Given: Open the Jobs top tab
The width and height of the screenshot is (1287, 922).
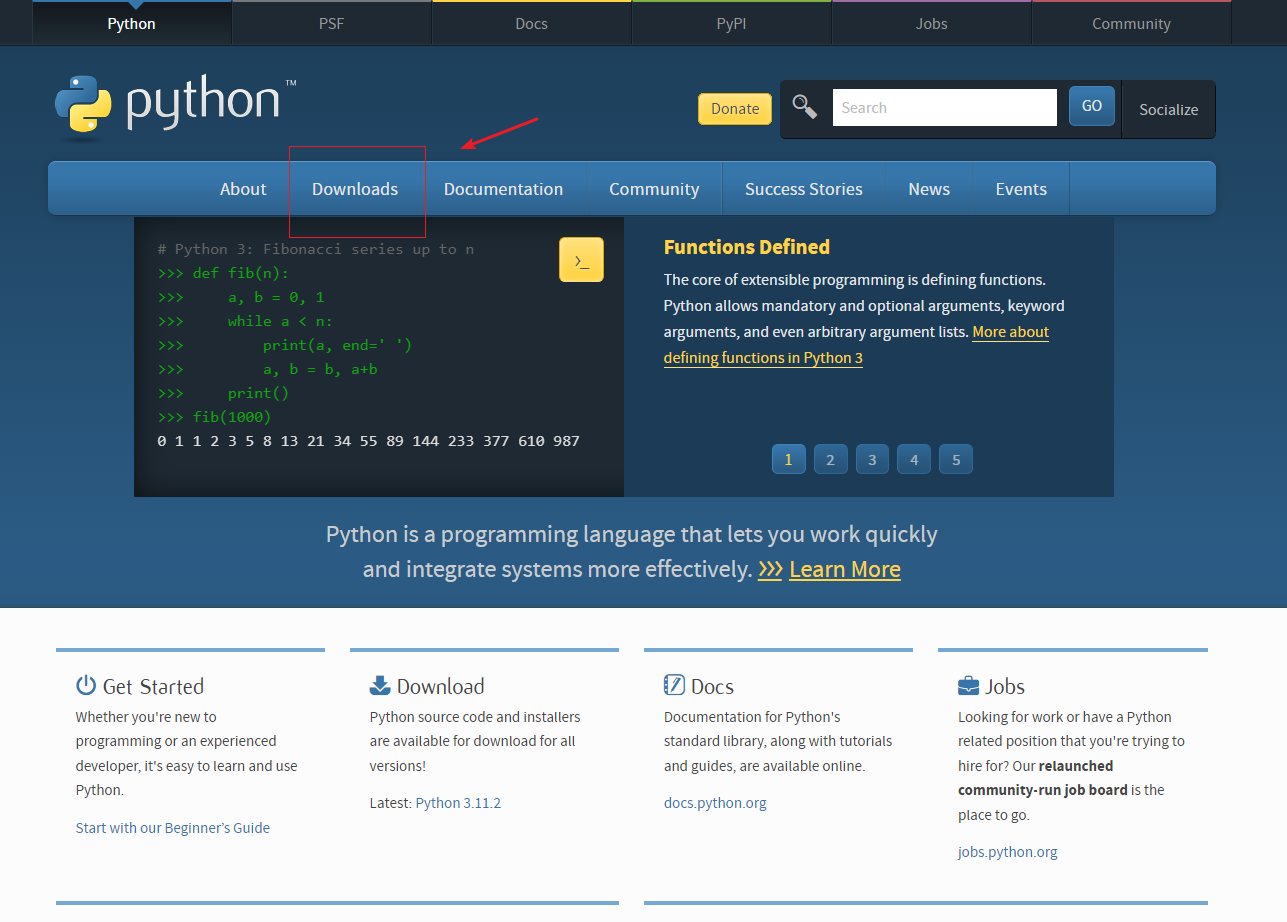Looking at the screenshot, I should pyautogui.click(x=932, y=23).
